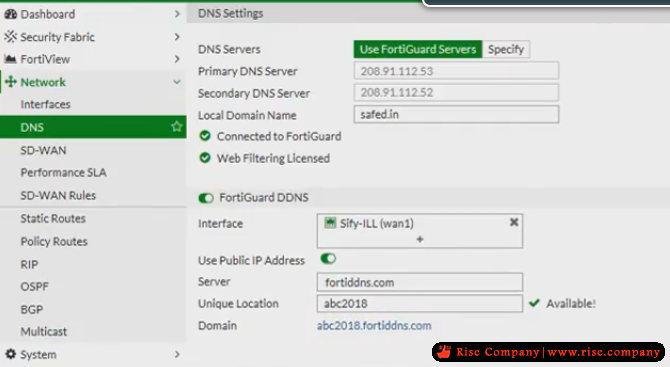Click the favorite star on DNS

(176, 126)
